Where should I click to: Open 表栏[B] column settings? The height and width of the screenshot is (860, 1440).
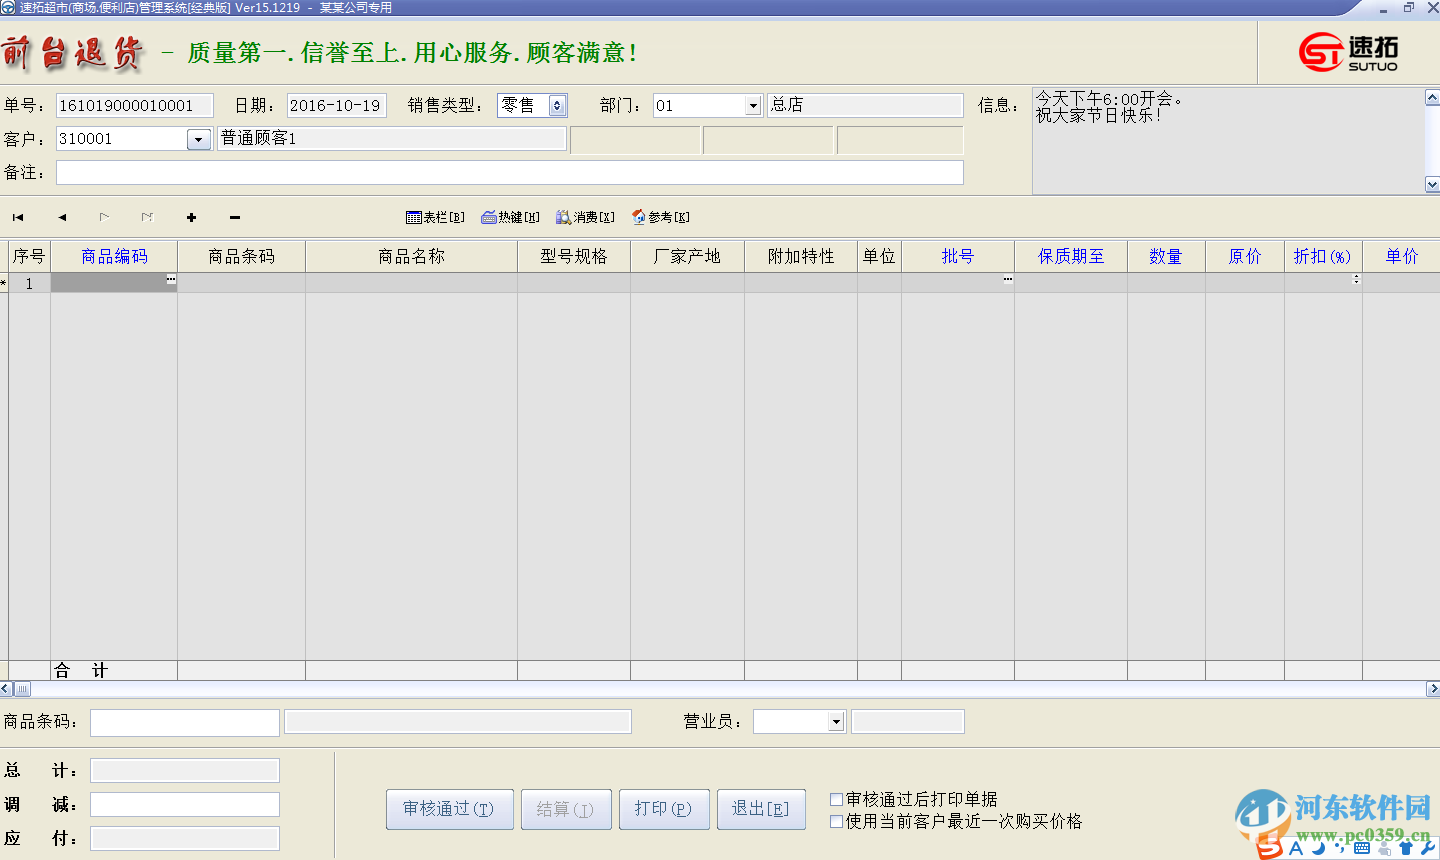point(435,217)
